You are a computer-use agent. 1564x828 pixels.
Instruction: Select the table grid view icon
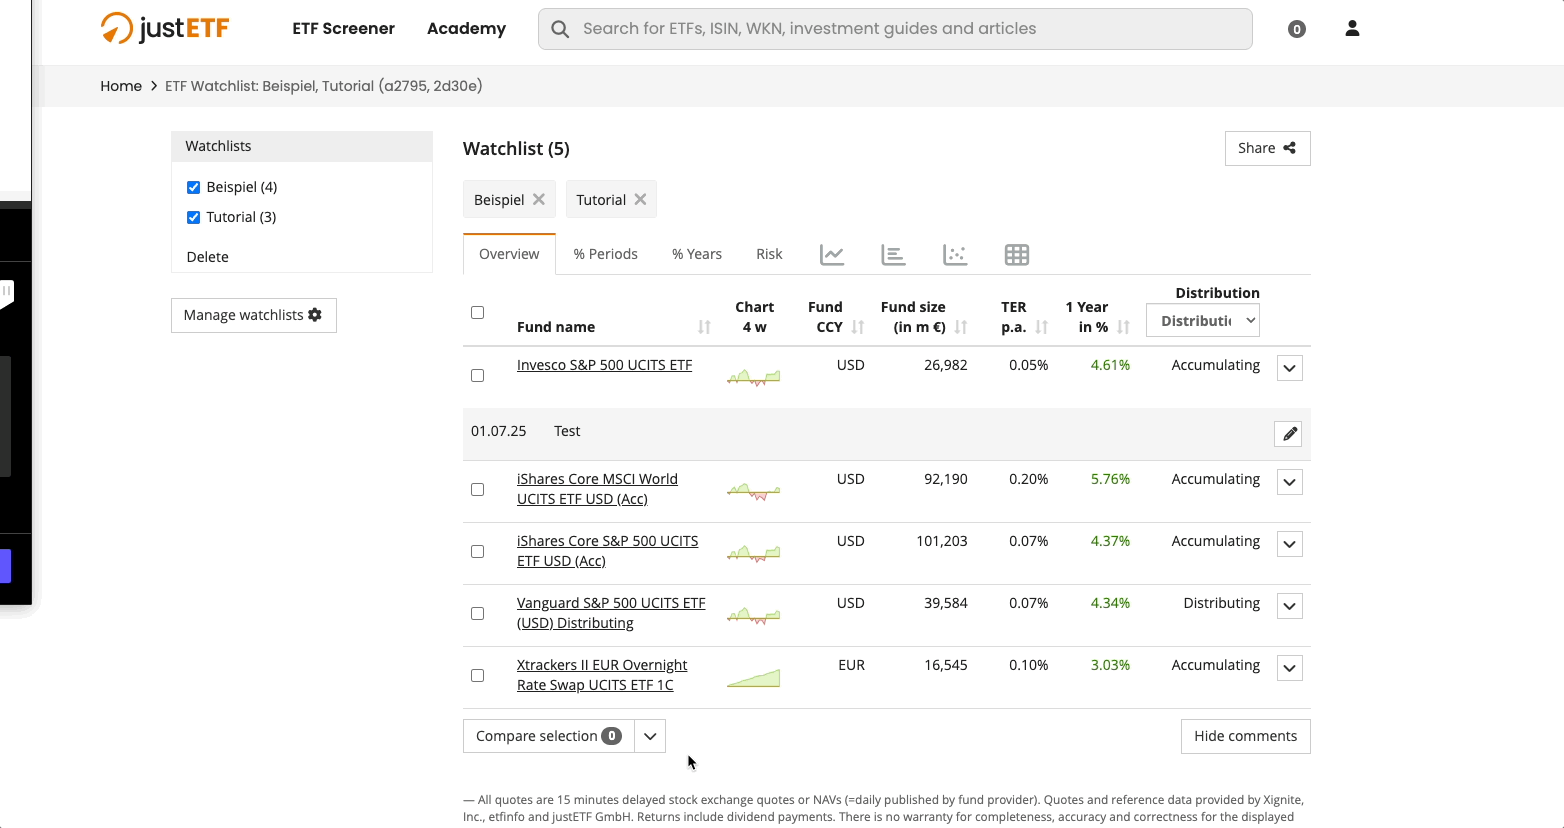(1016, 255)
